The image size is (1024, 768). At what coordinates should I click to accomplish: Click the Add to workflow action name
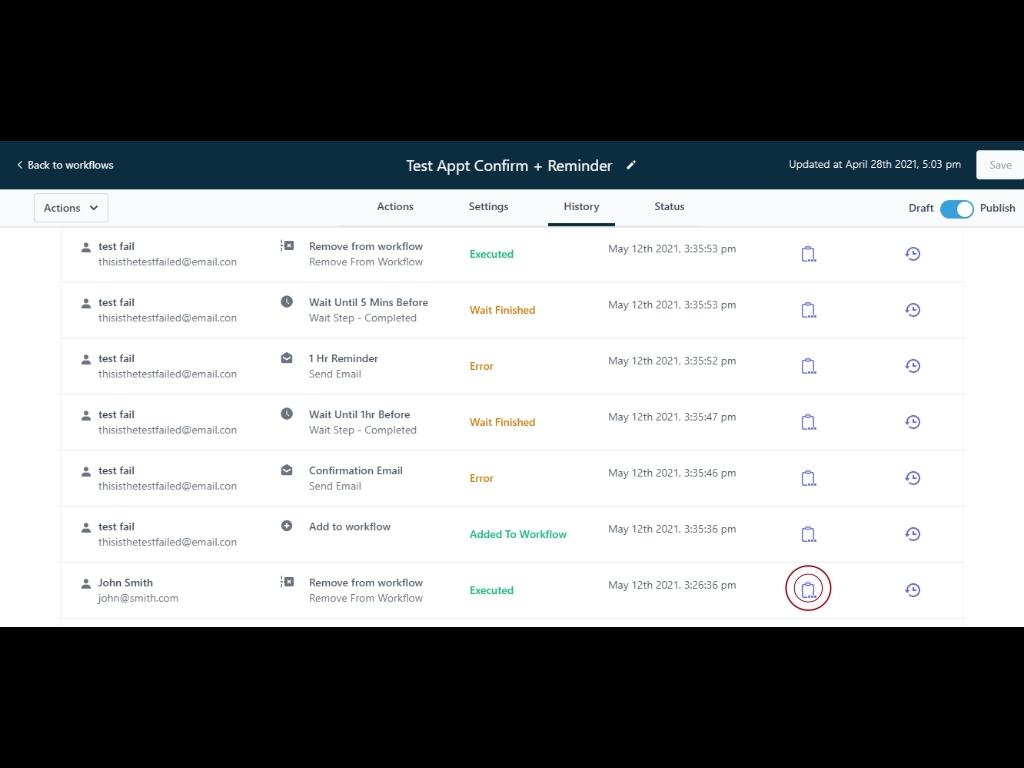tap(350, 527)
